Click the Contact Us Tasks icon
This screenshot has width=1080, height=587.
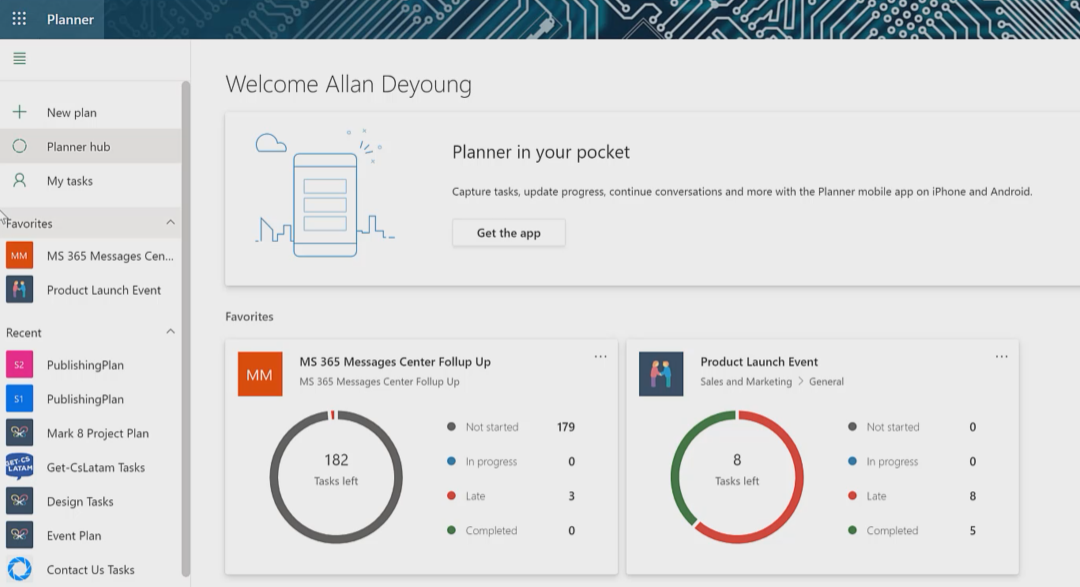pos(19,569)
